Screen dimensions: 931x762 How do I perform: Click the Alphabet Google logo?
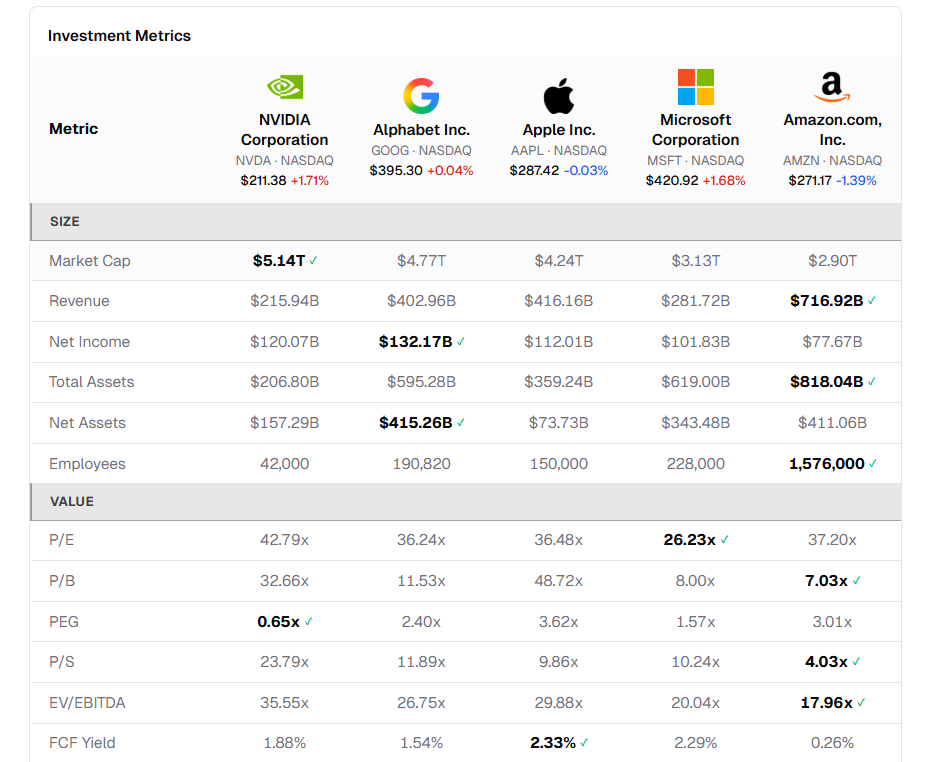(421, 96)
